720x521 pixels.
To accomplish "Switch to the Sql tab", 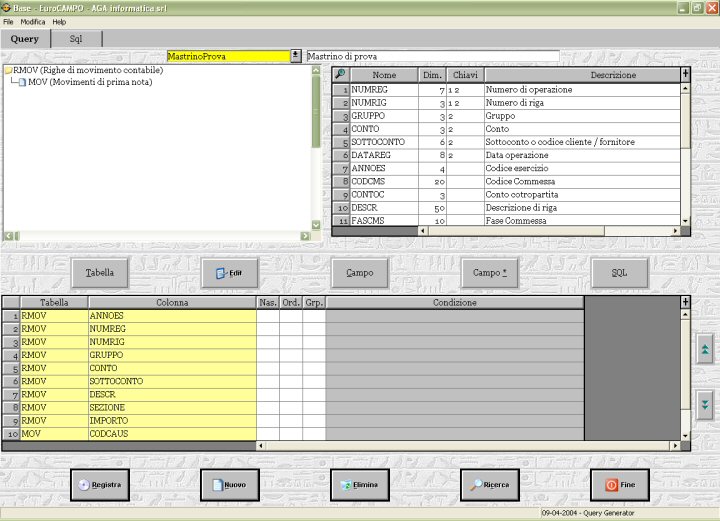I will tap(76, 39).
